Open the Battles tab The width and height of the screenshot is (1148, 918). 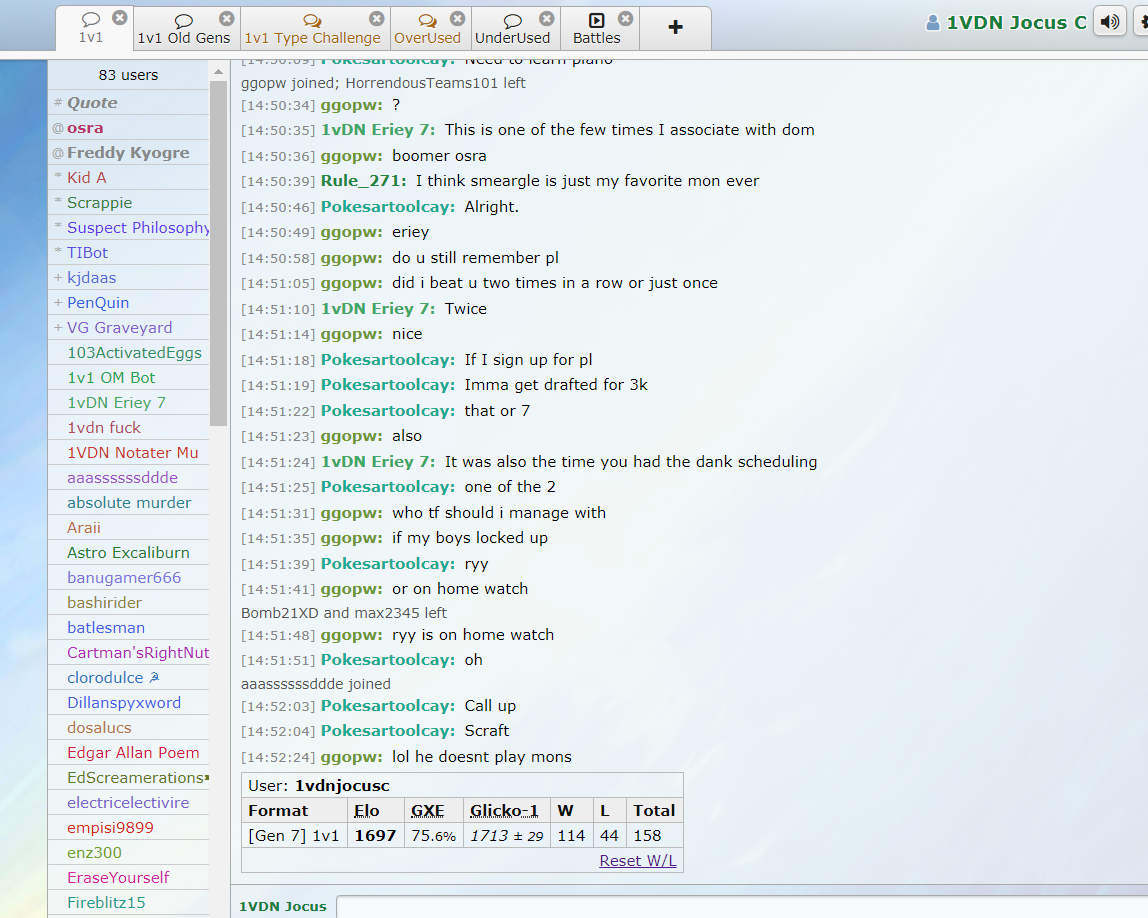(597, 30)
